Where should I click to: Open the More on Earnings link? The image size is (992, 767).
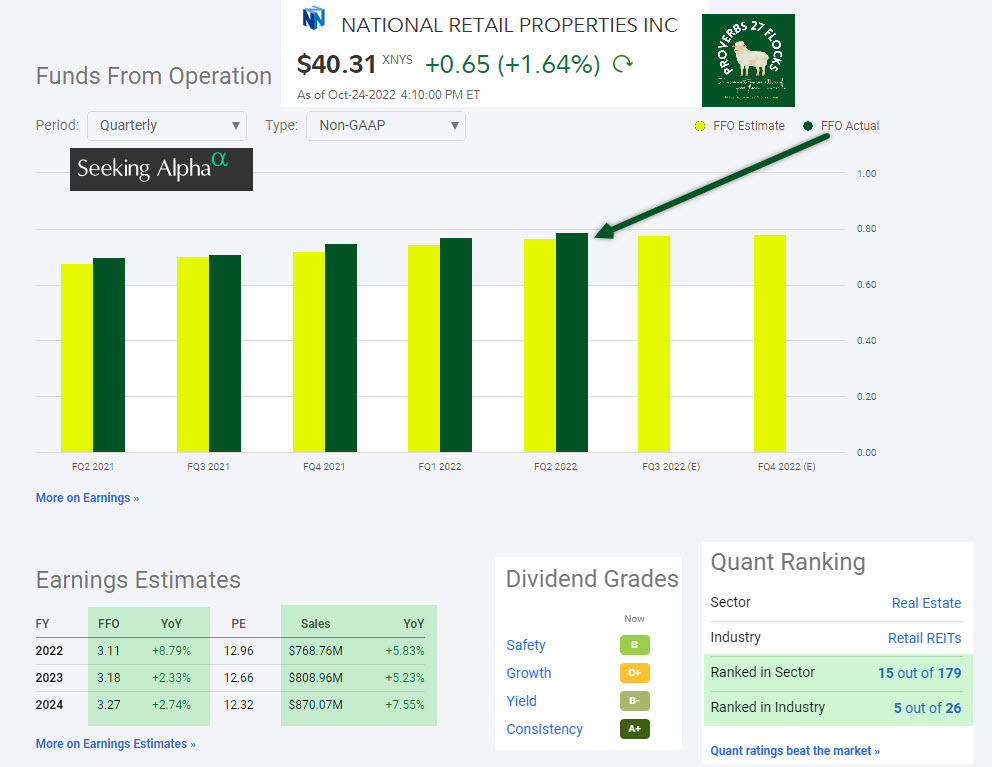point(87,498)
